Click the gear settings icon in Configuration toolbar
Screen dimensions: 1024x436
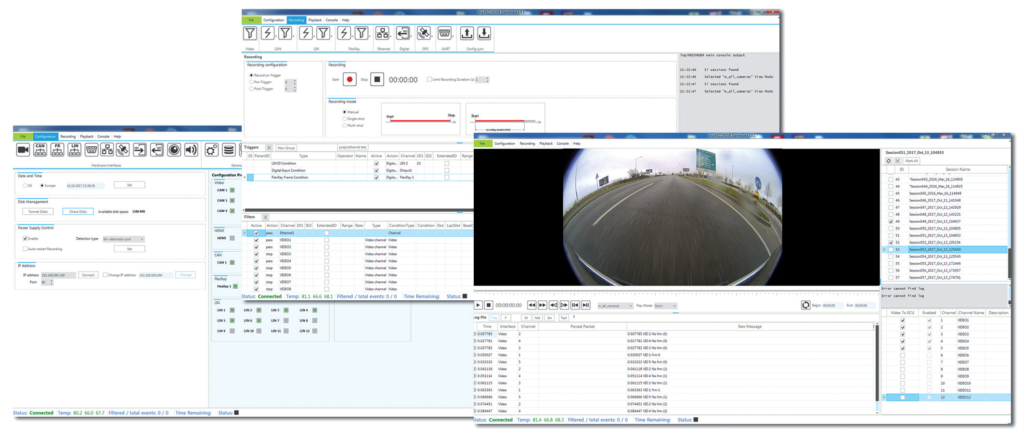click(211, 150)
